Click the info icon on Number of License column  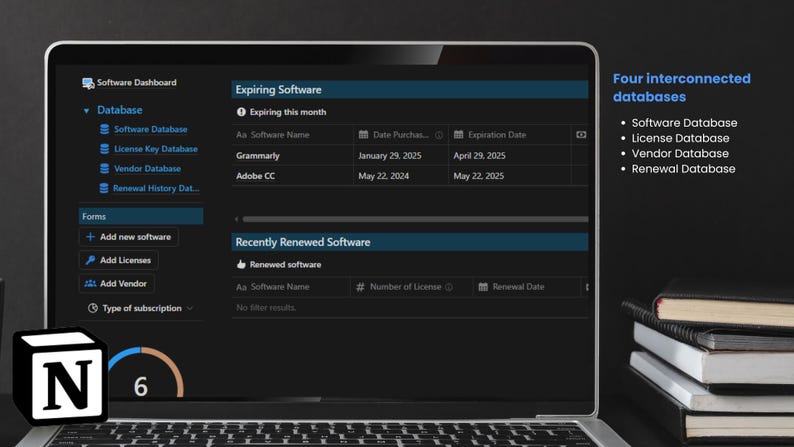point(449,287)
